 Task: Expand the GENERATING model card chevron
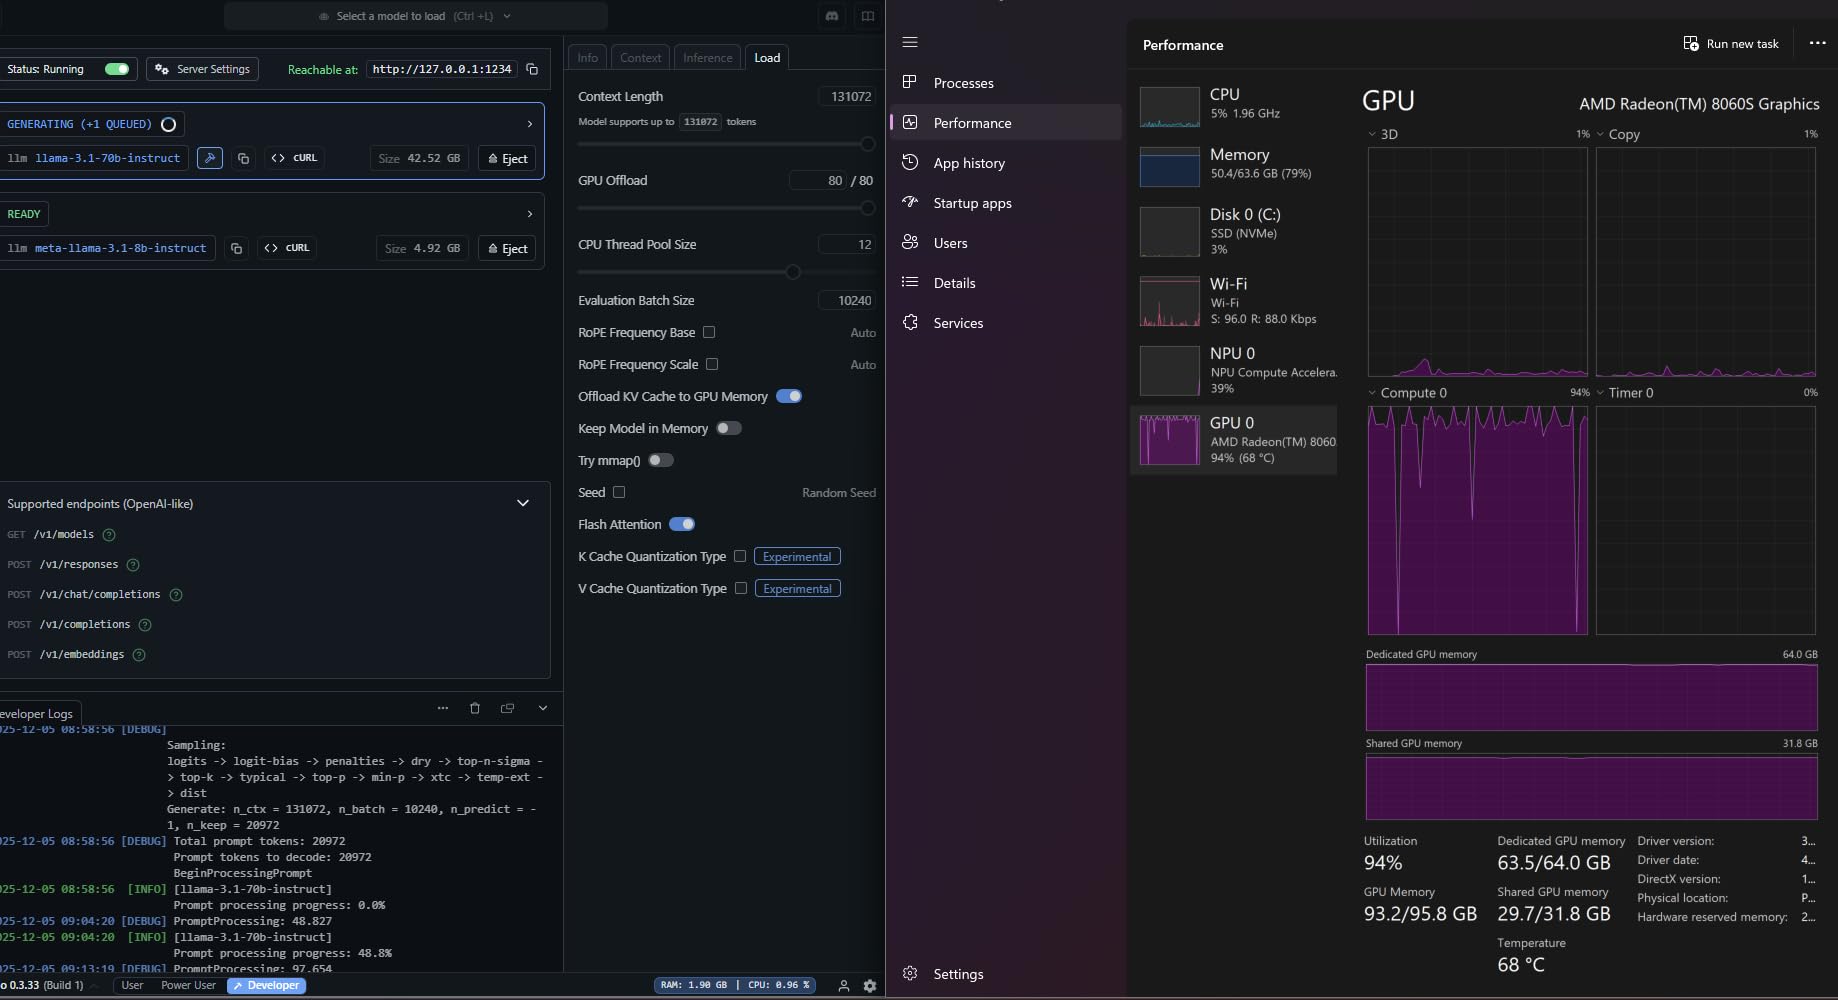click(529, 124)
